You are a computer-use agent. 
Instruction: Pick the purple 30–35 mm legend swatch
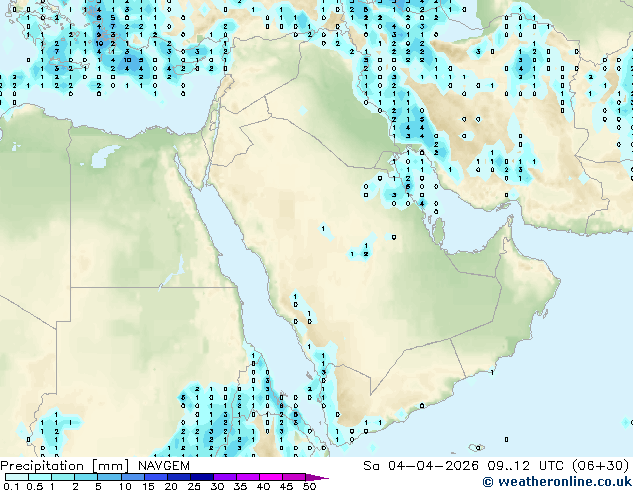point(224,477)
